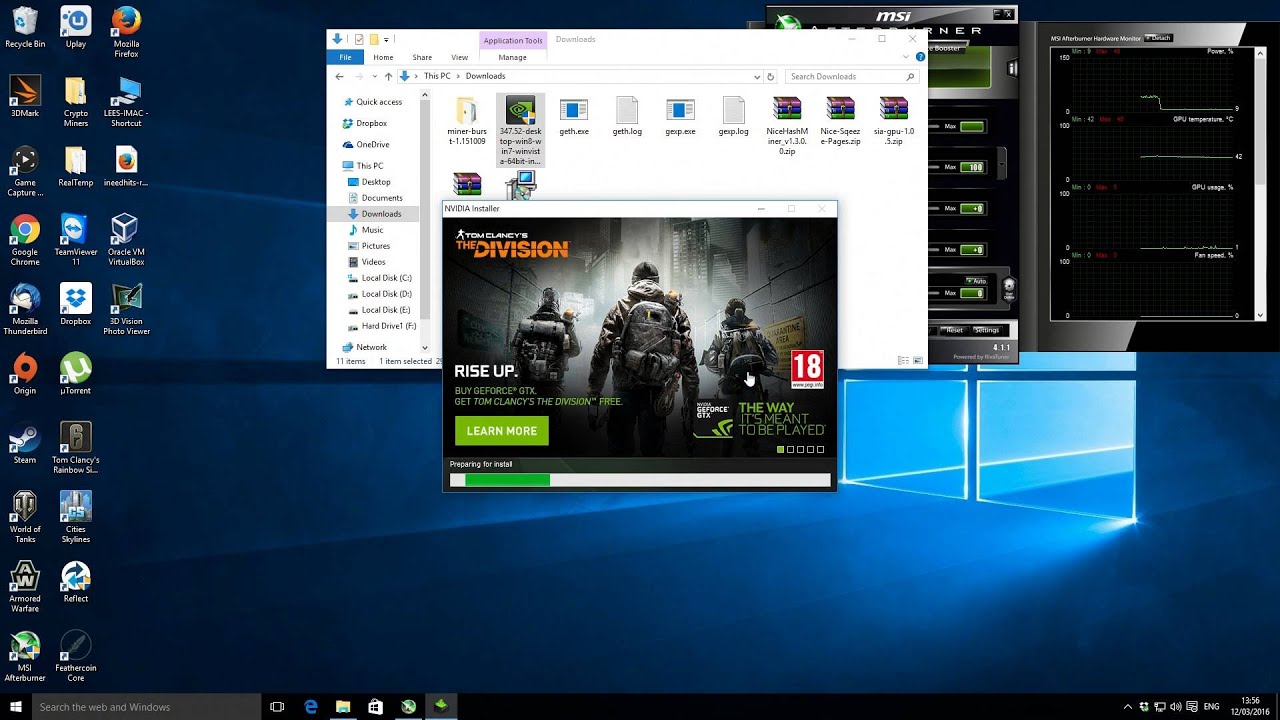Click the NVIDIA installer progress bar
The height and width of the screenshot is (720, 1280).
pyautogui.click(x=640, y=480)
